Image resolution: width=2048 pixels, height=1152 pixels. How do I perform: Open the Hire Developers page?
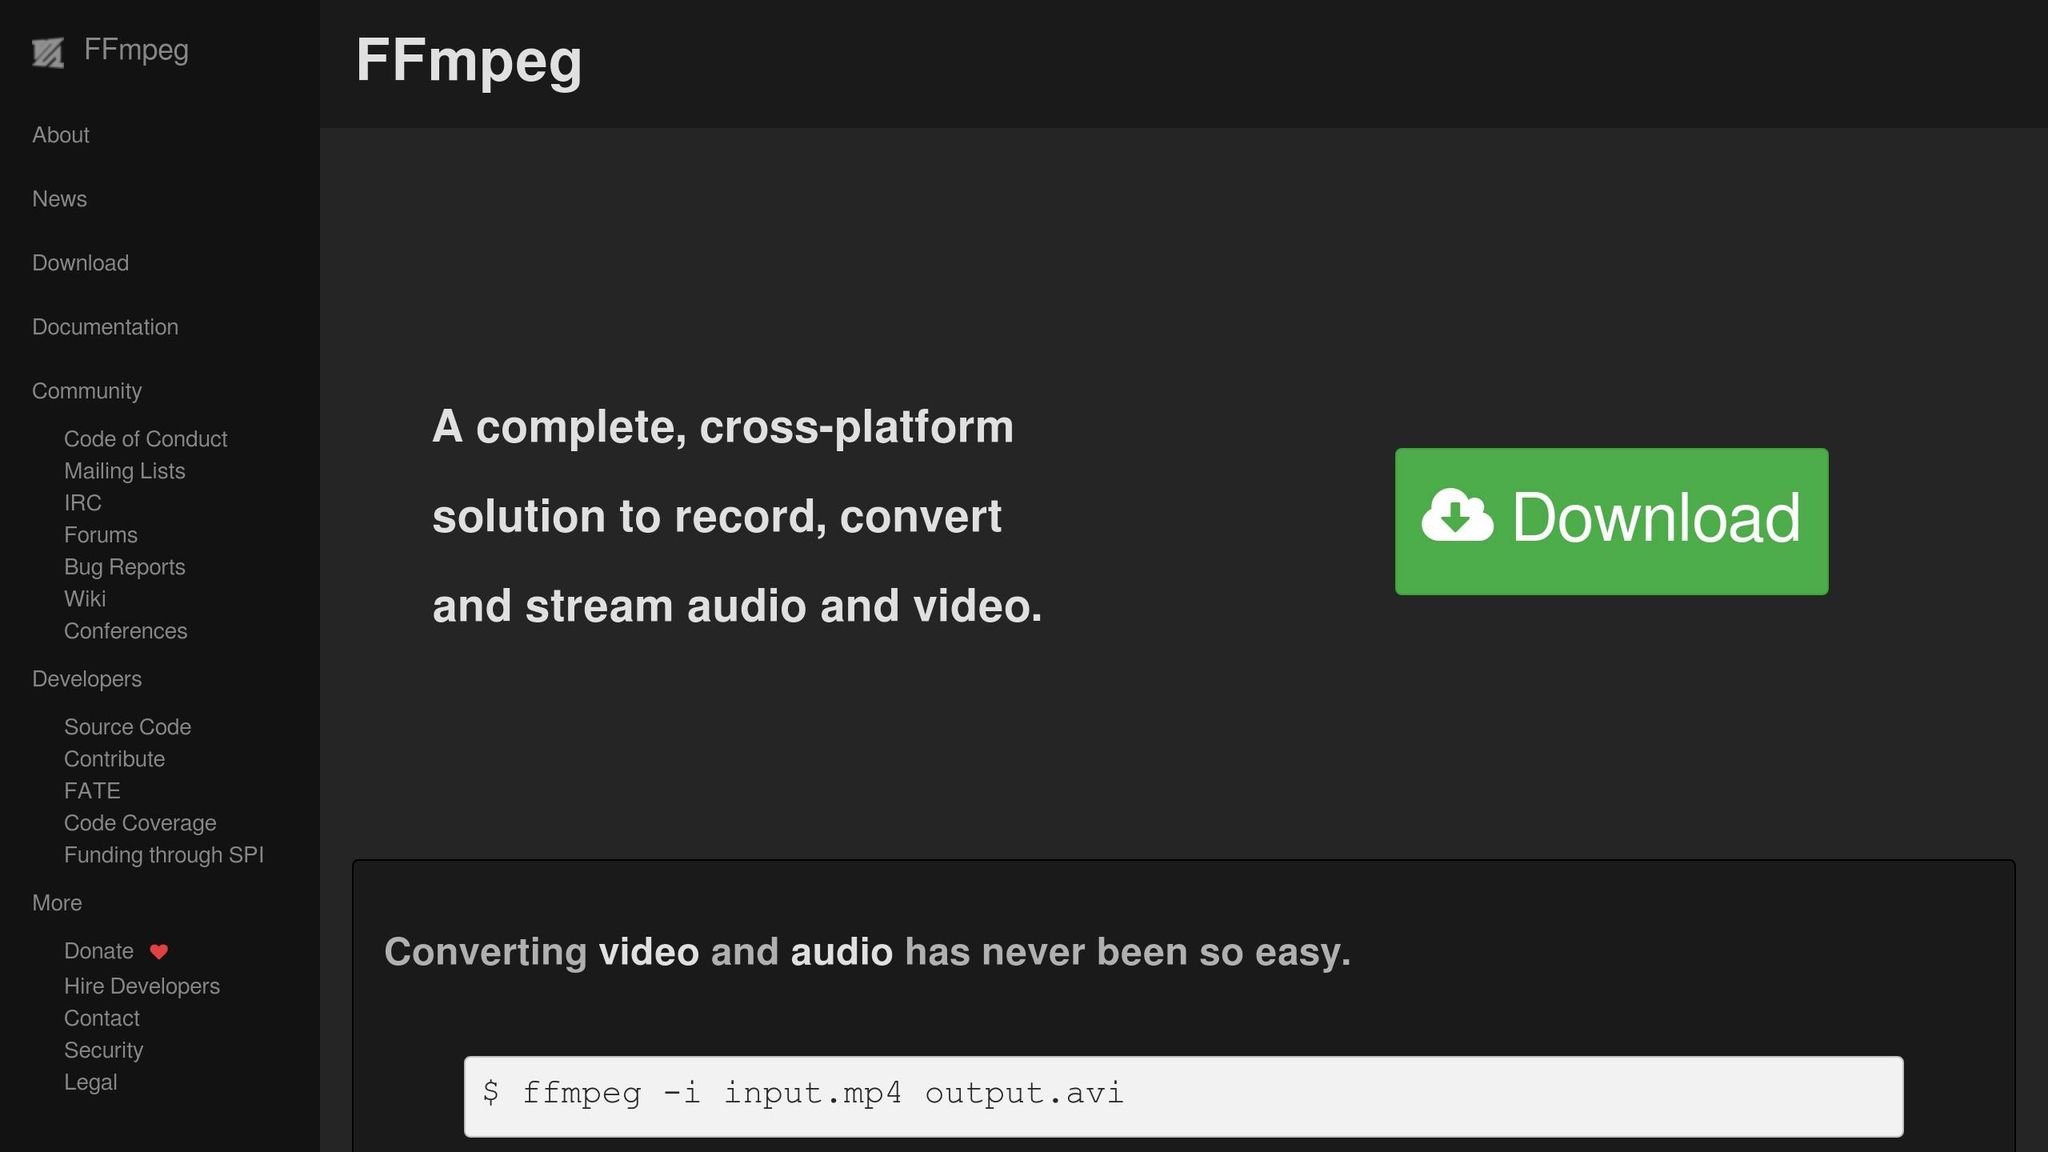point(142,985)
